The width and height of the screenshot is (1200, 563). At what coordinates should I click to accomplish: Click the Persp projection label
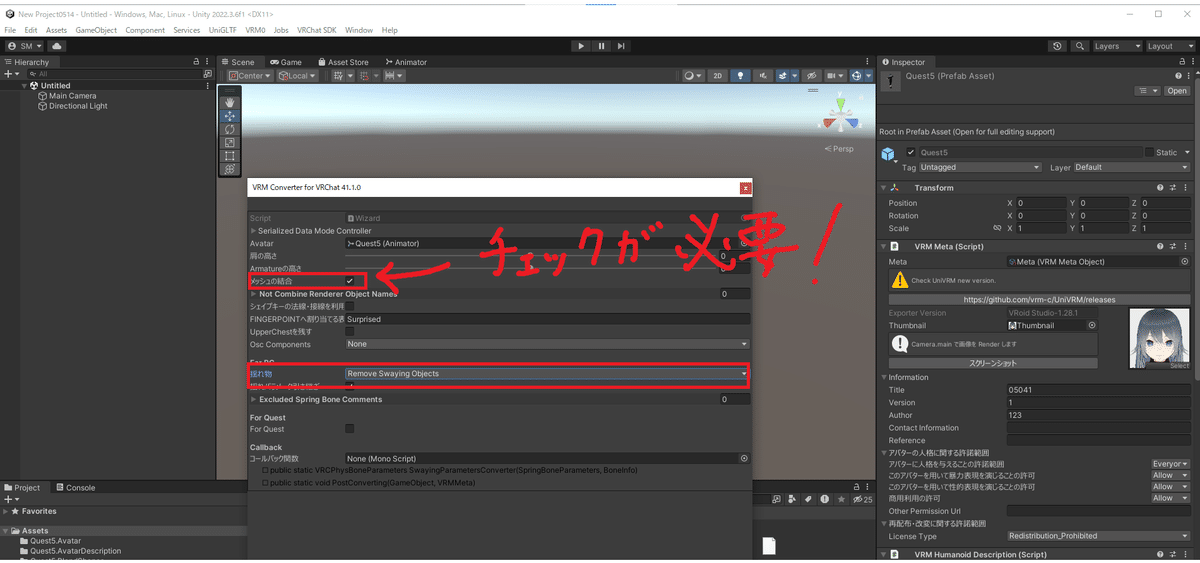(840, 149)
